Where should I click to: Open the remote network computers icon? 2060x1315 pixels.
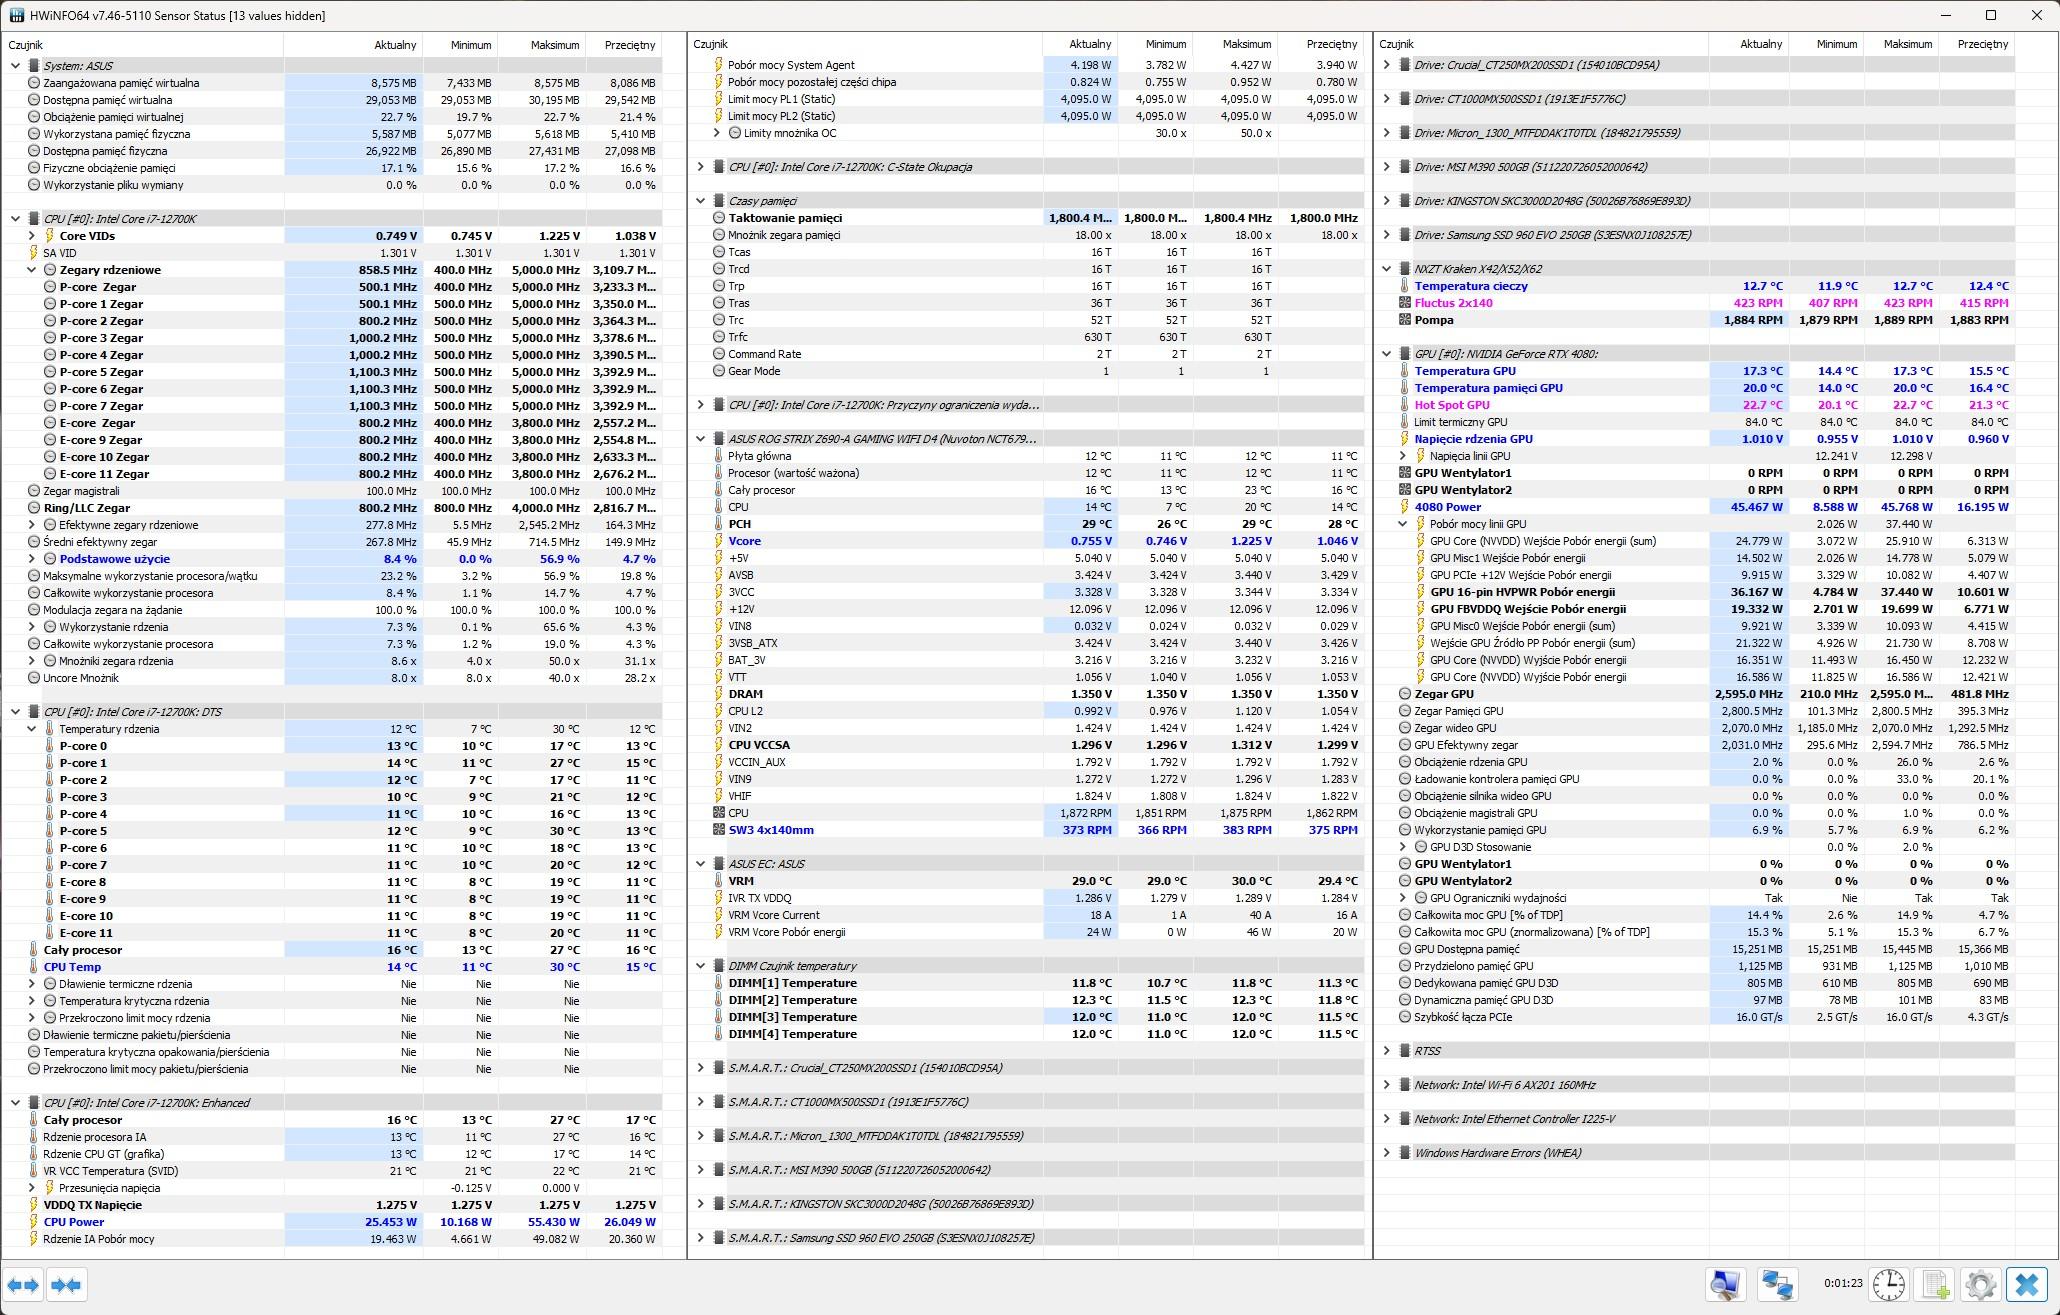pyautogui.click(x=1777, y=1285)
